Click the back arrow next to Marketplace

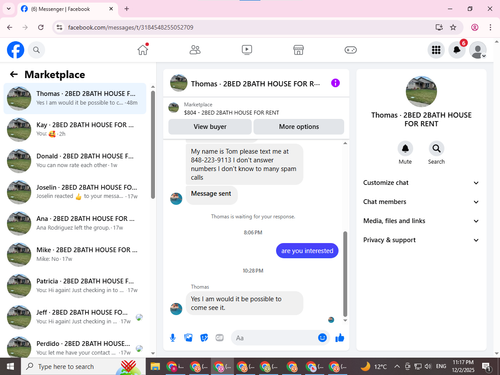pos(14,74)
